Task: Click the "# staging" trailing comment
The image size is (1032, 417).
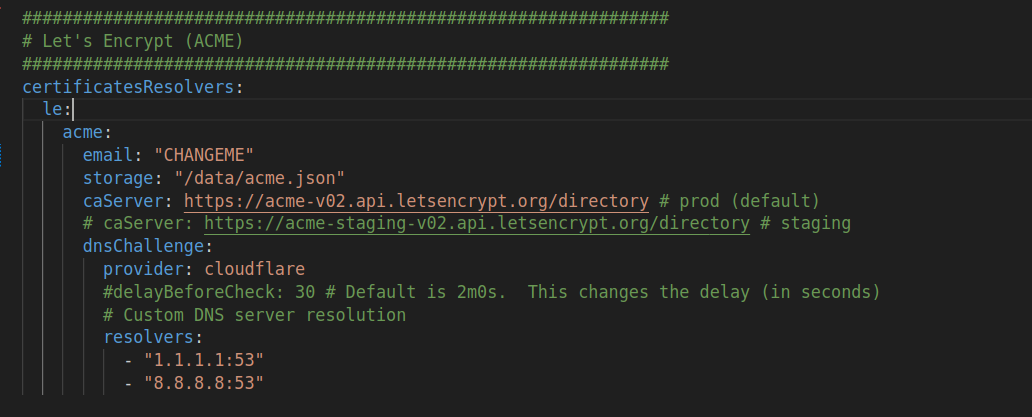Action: tap(806, 224)
